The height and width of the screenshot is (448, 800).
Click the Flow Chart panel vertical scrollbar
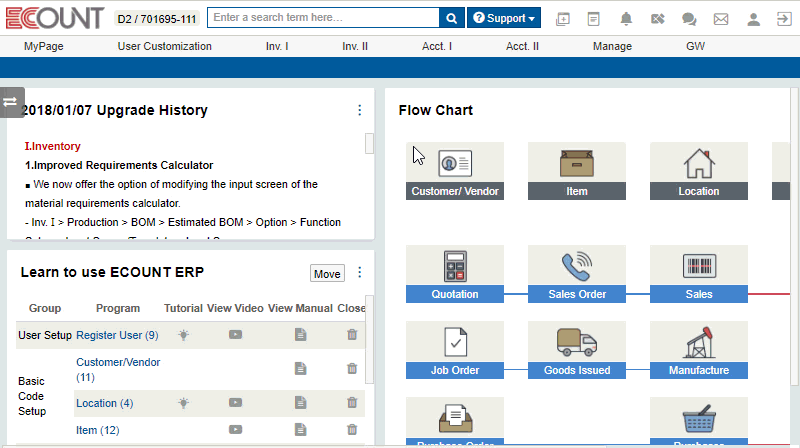795,236
